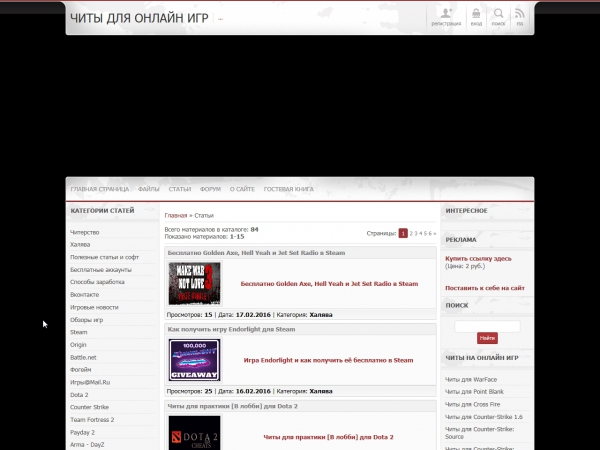The image size is (600, 450).
Task: Go to page 5 of articles
Action: point(425,233)
